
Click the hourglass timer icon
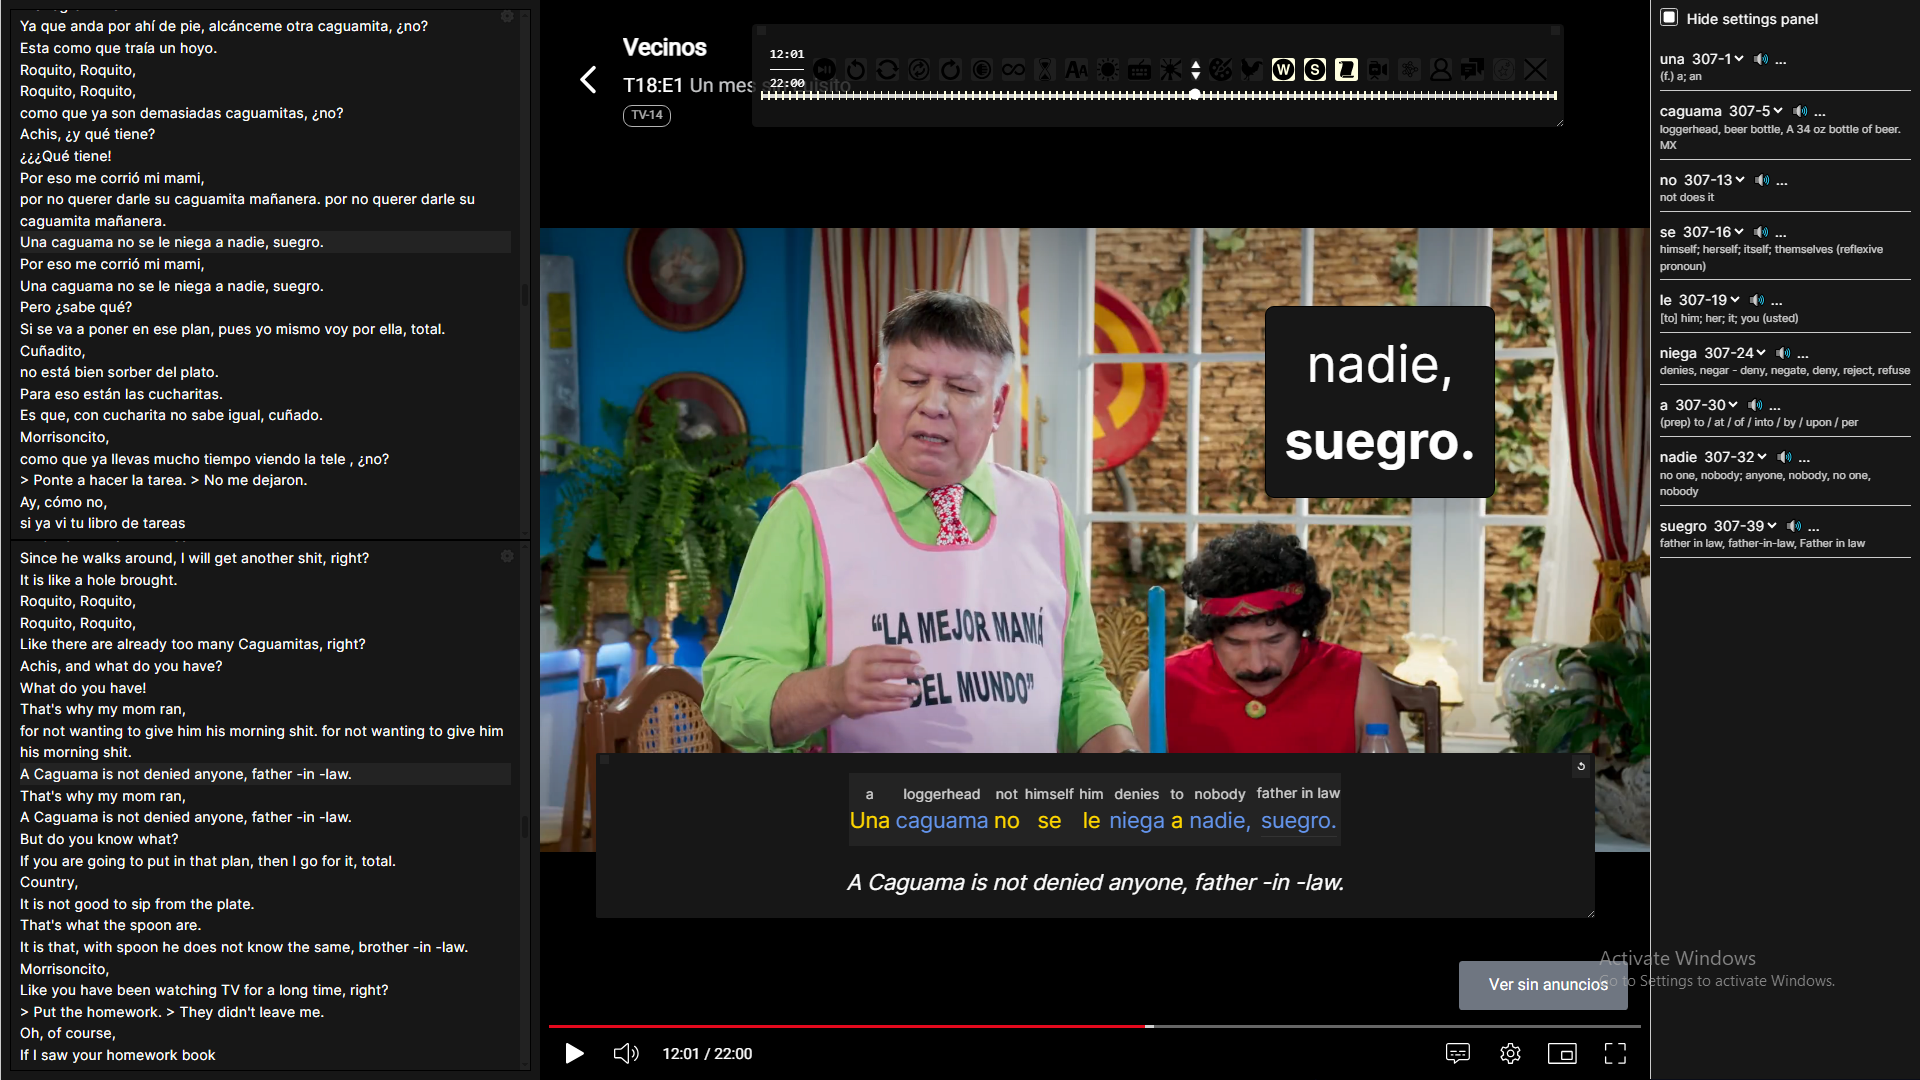pyautogui.click(x=1045, y=69)
